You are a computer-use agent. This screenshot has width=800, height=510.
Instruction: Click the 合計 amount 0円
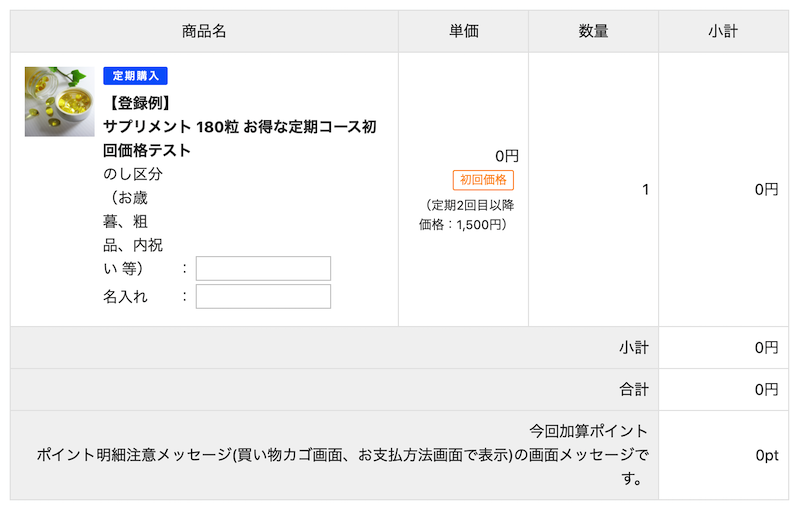766,389
